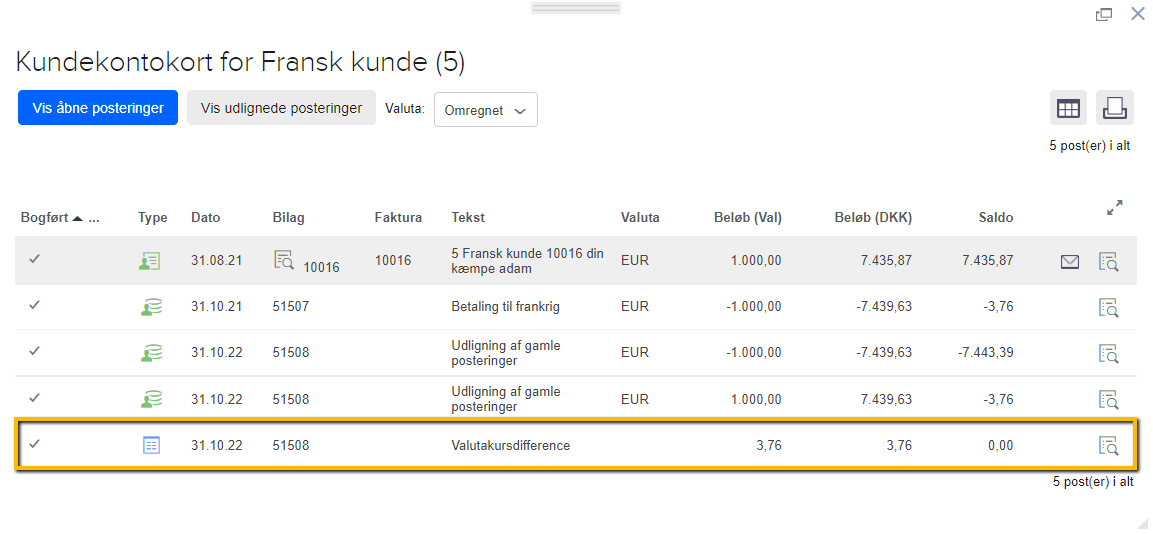Click the expand table arrows icon
The width and height of the screenshot is (1153, 534).
click(x=1114, y=209)
